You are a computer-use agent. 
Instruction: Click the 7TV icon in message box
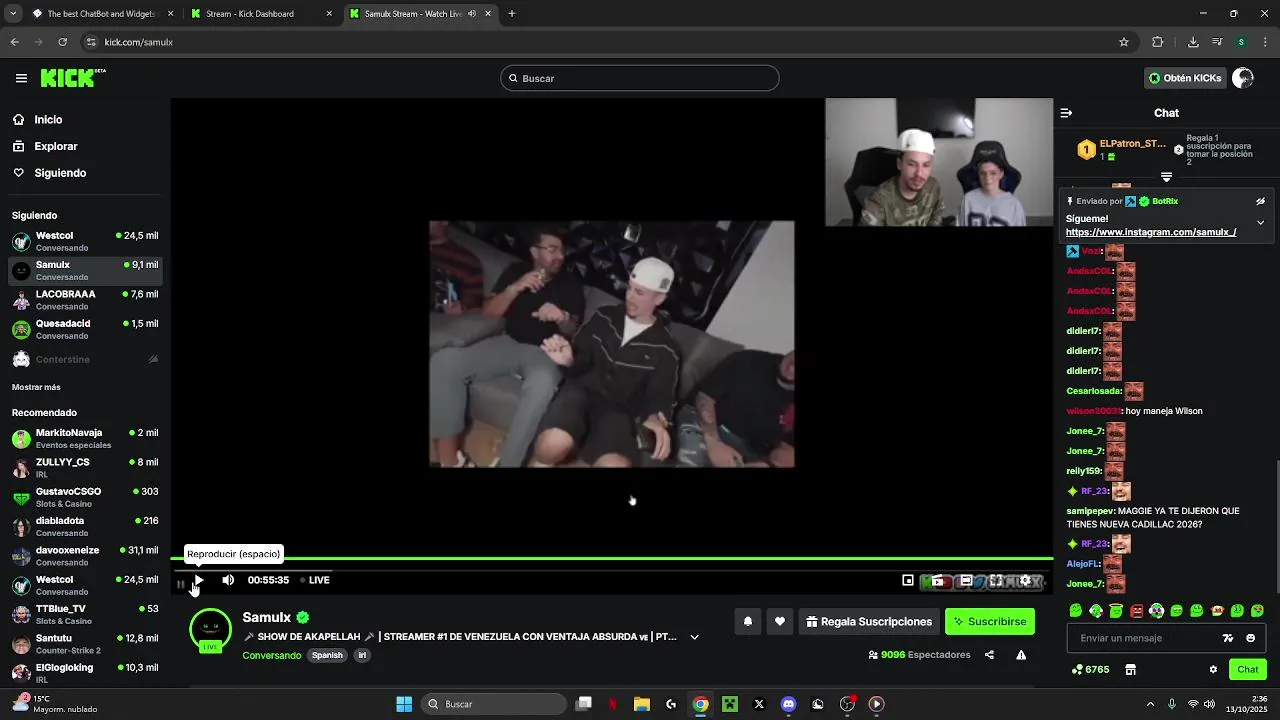(x=1228, y=638)
